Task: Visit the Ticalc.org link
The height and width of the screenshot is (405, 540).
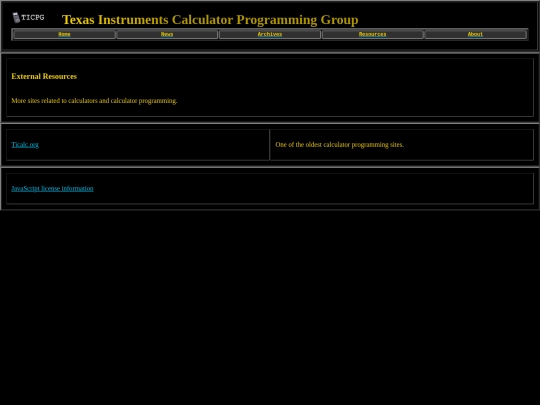Action: coord(25,145)
